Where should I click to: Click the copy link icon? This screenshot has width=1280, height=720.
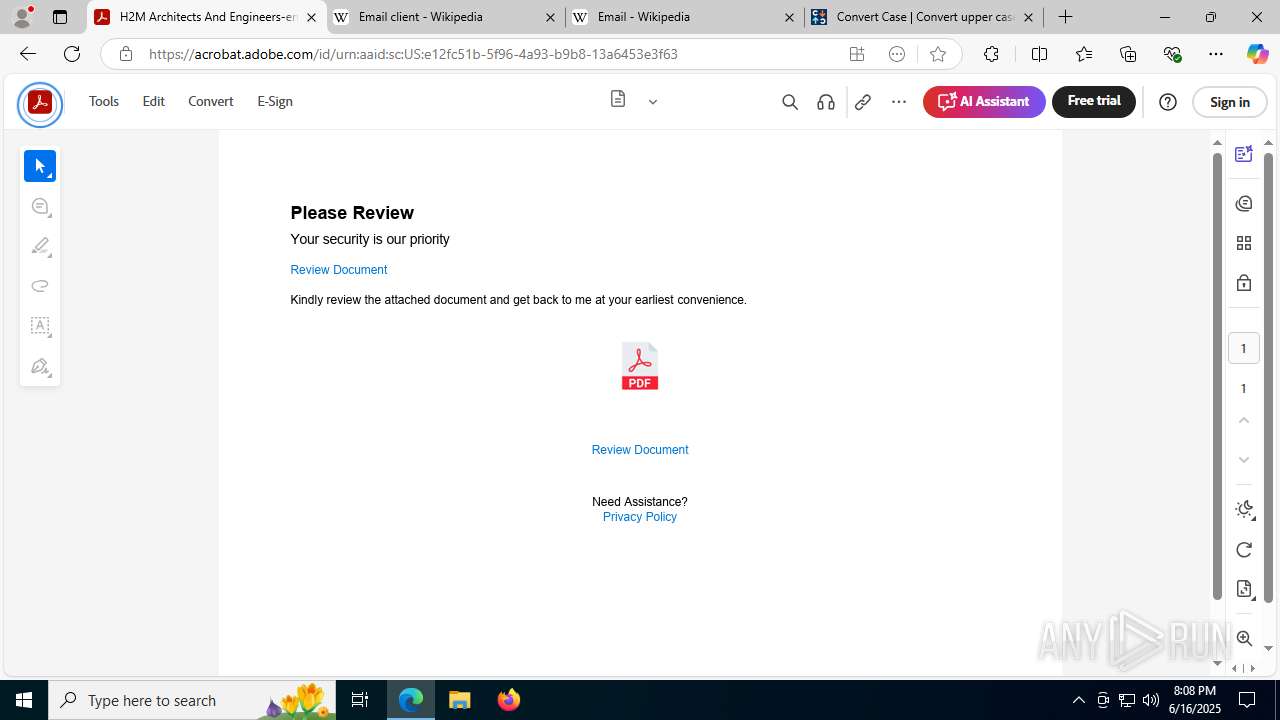863,102
